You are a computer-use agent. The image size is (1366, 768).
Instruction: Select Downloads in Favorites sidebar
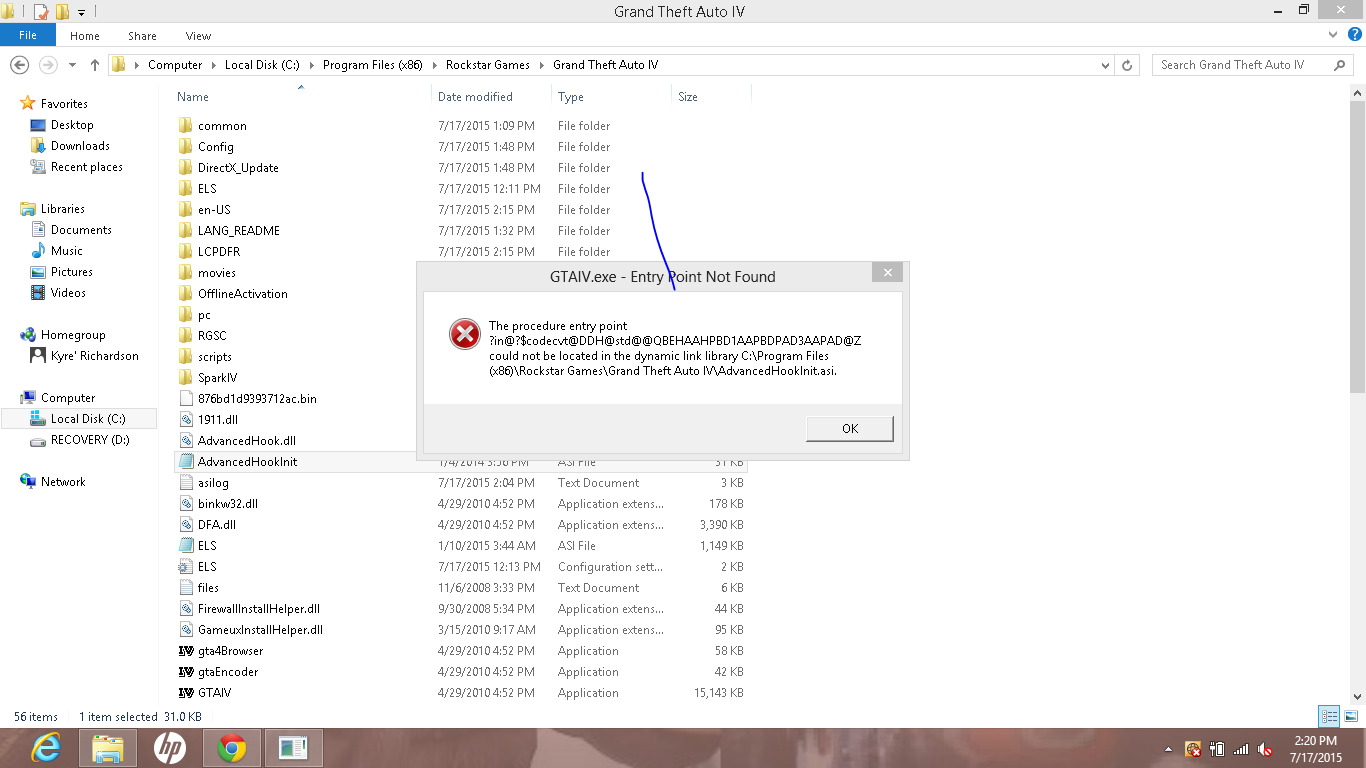point(80,146)
